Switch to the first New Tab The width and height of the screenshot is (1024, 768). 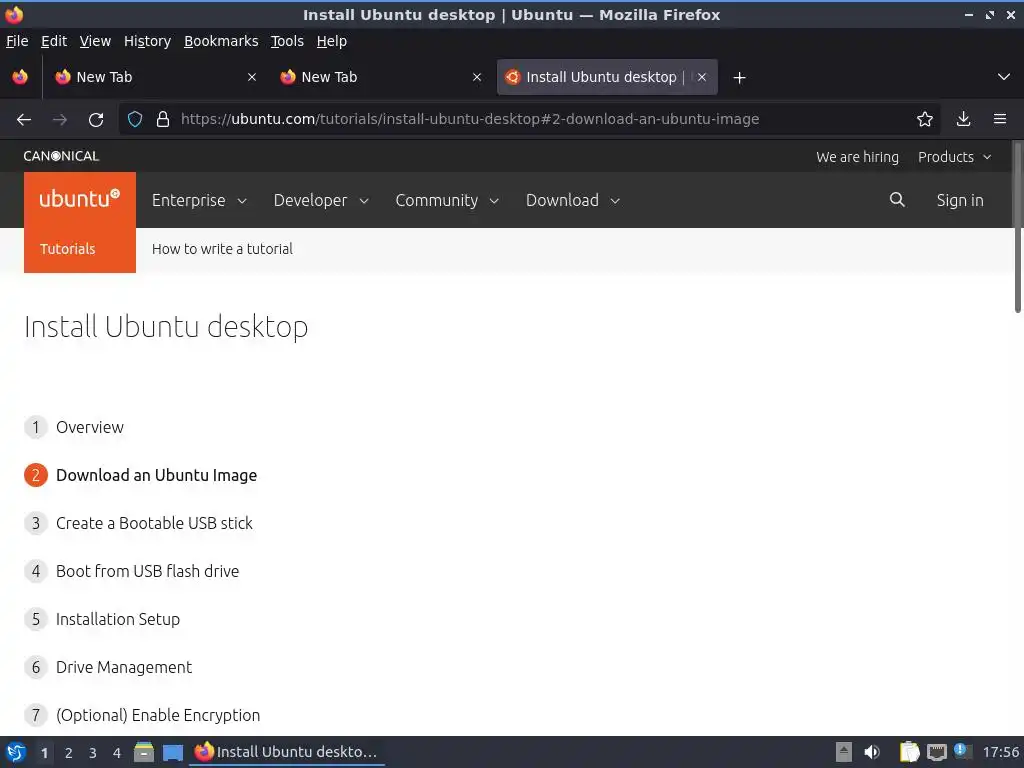(x=155, y=77)
